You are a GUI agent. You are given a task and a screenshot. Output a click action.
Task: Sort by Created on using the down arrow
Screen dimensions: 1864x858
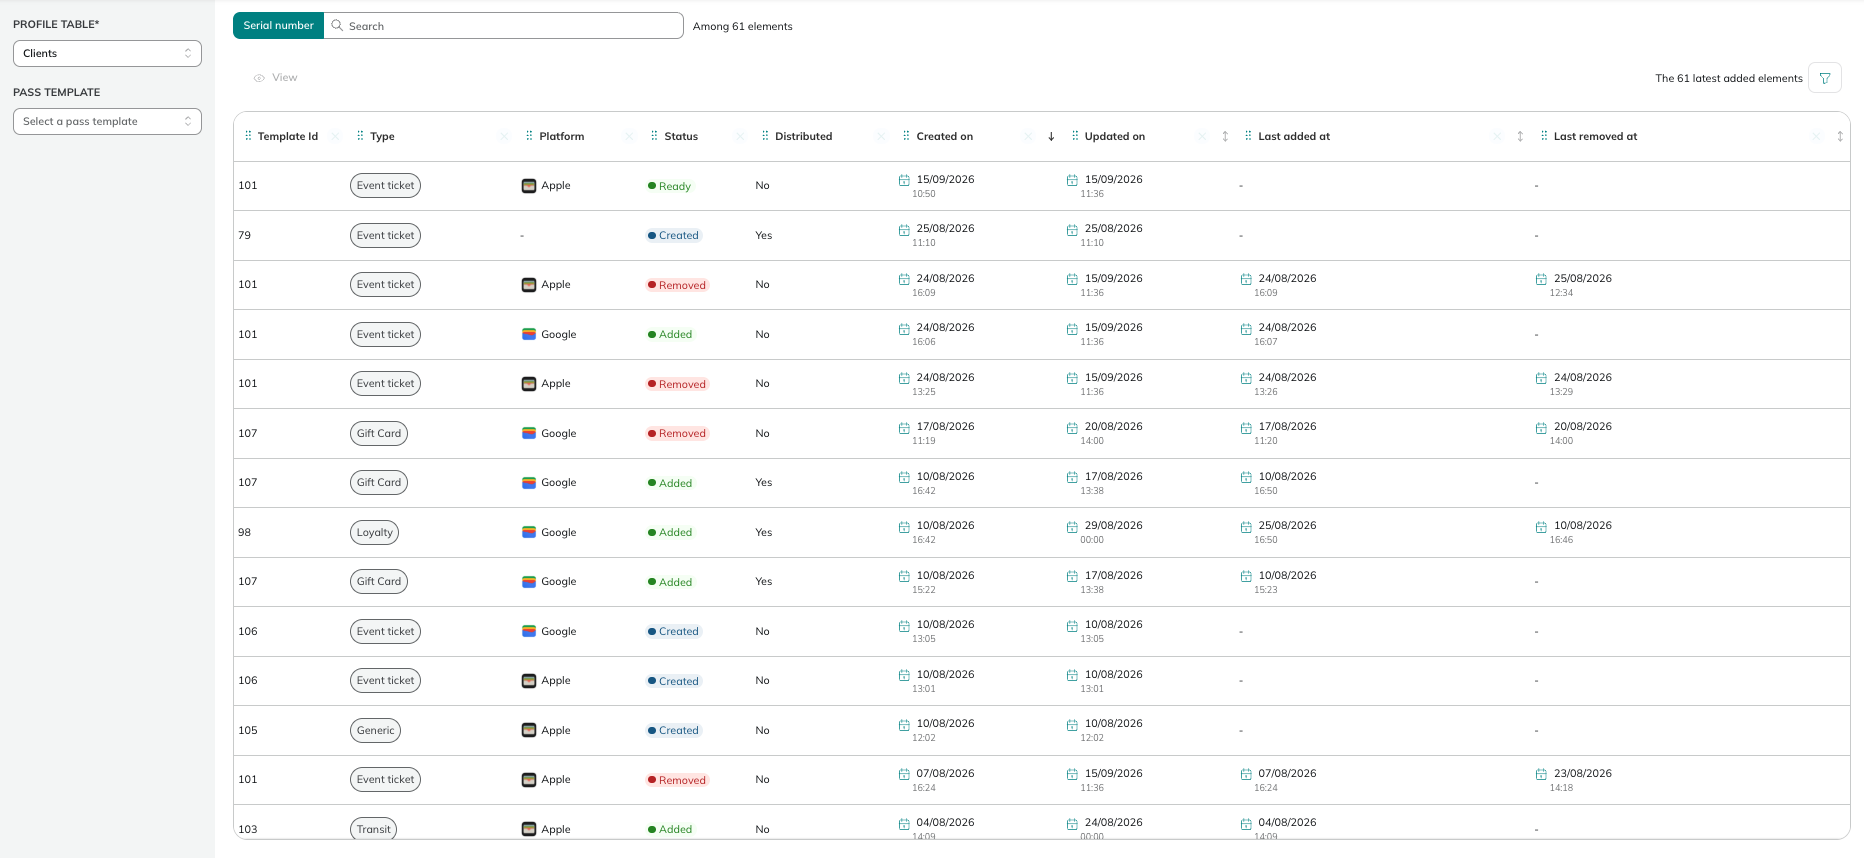click(1051, 136)
